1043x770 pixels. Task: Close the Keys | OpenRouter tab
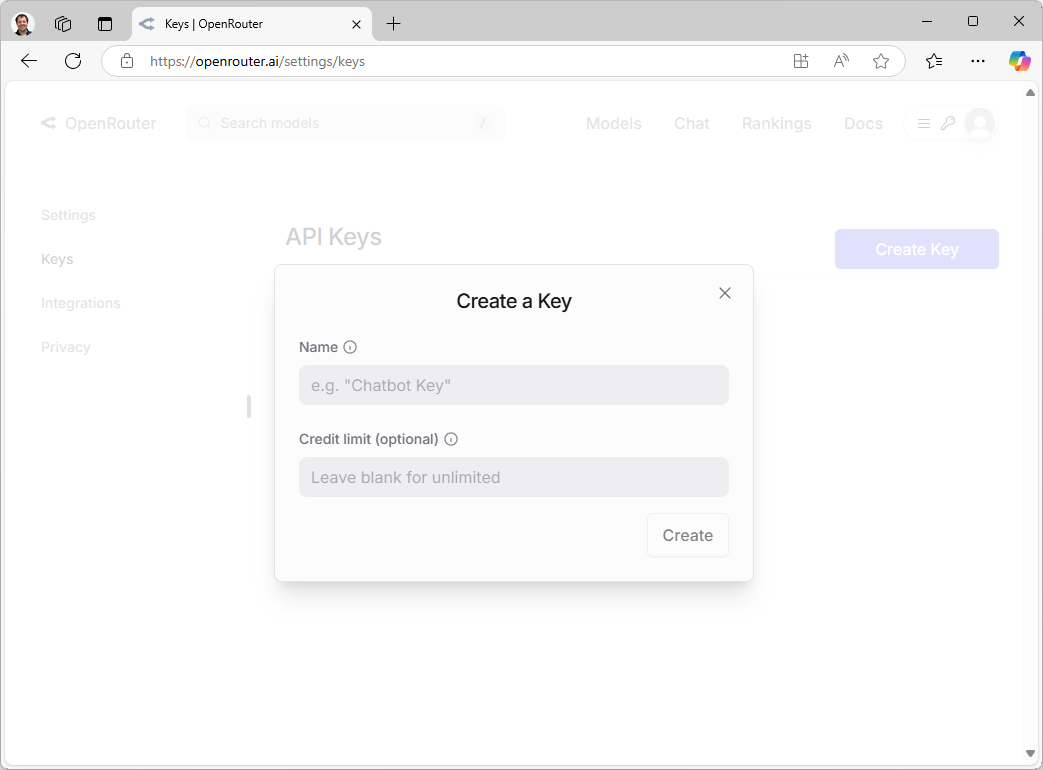click(357, 25)
